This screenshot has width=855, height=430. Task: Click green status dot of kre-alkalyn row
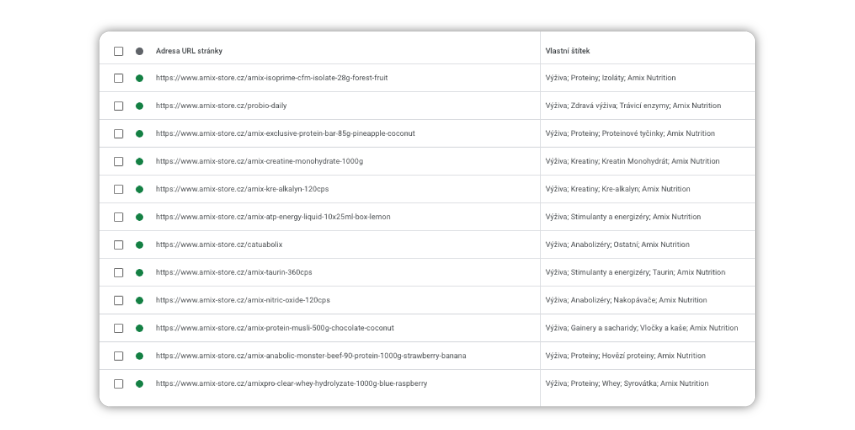pos(140,189)
